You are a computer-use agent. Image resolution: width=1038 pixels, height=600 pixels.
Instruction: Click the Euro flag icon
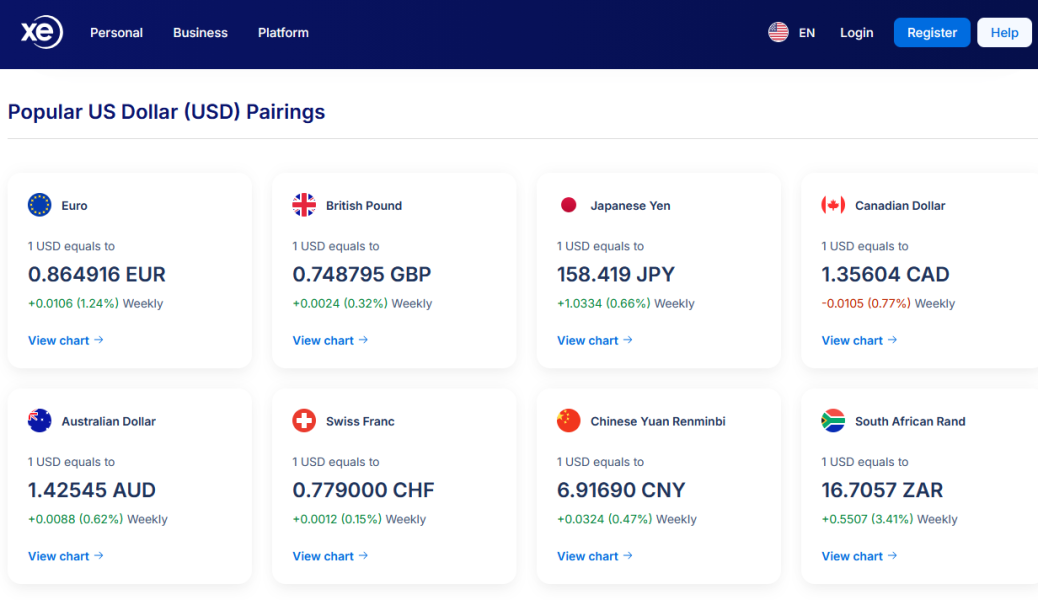[40, 205]
